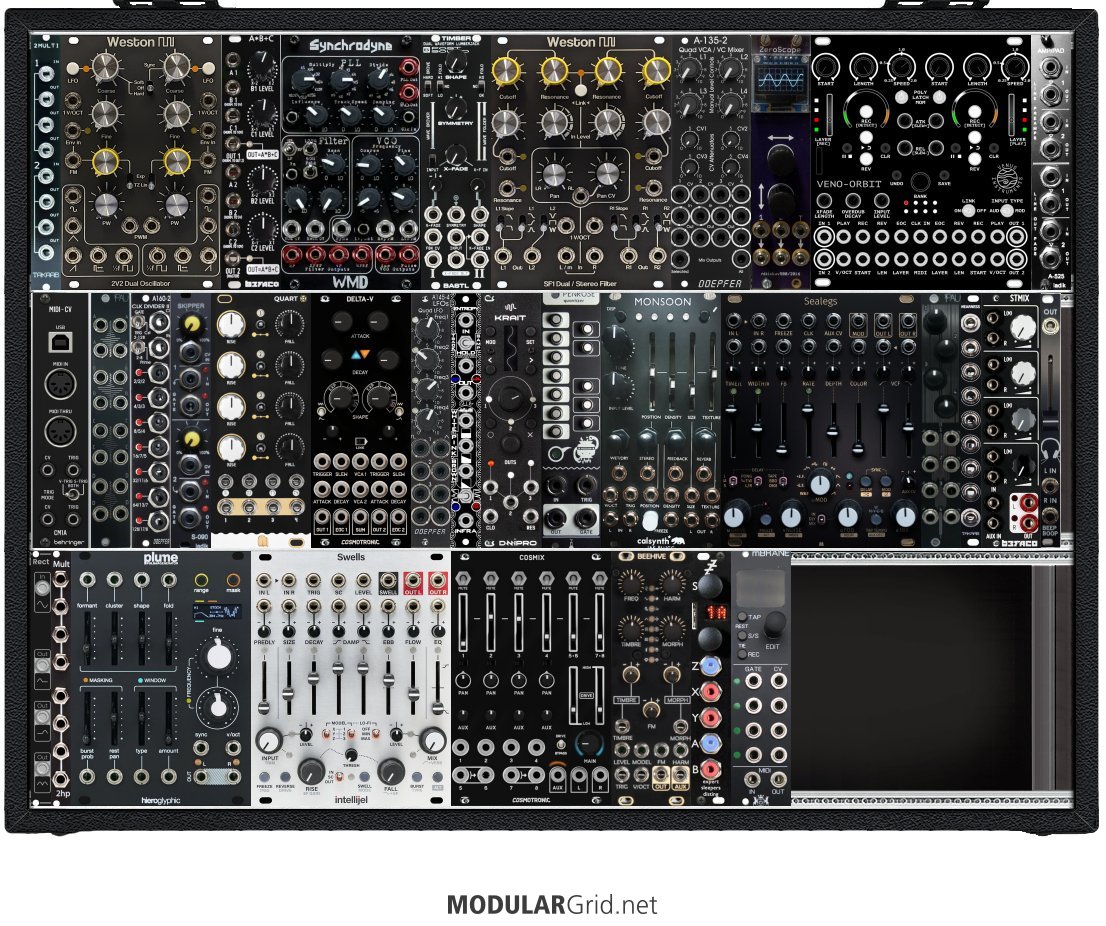Click the MIX knob on Swells

point(432,741)
